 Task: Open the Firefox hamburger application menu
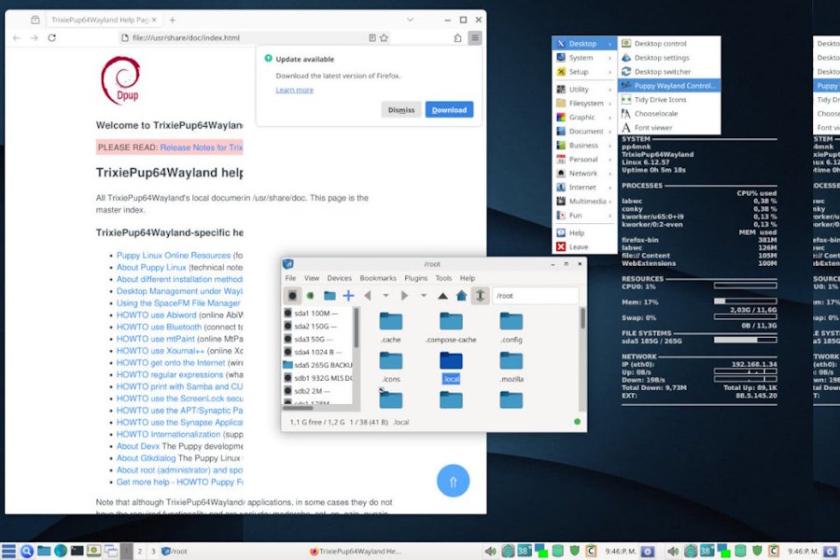coord(475,38)
